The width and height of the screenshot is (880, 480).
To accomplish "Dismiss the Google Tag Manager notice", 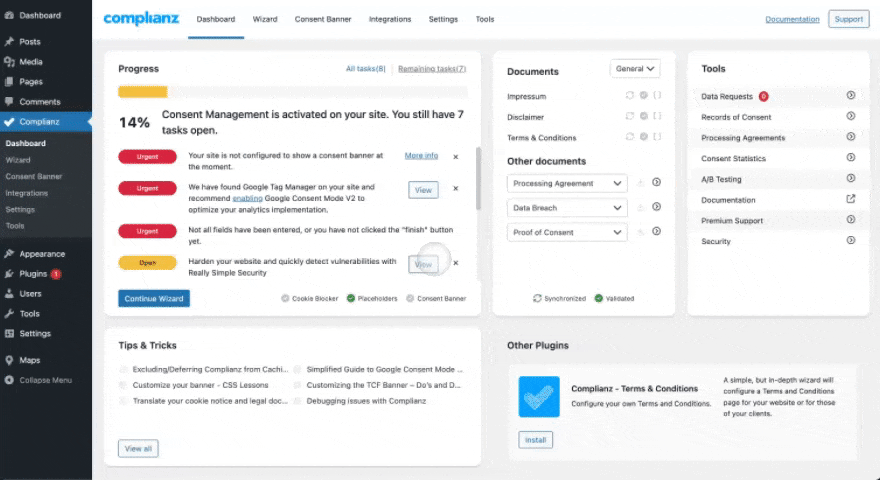I will 456,189.
